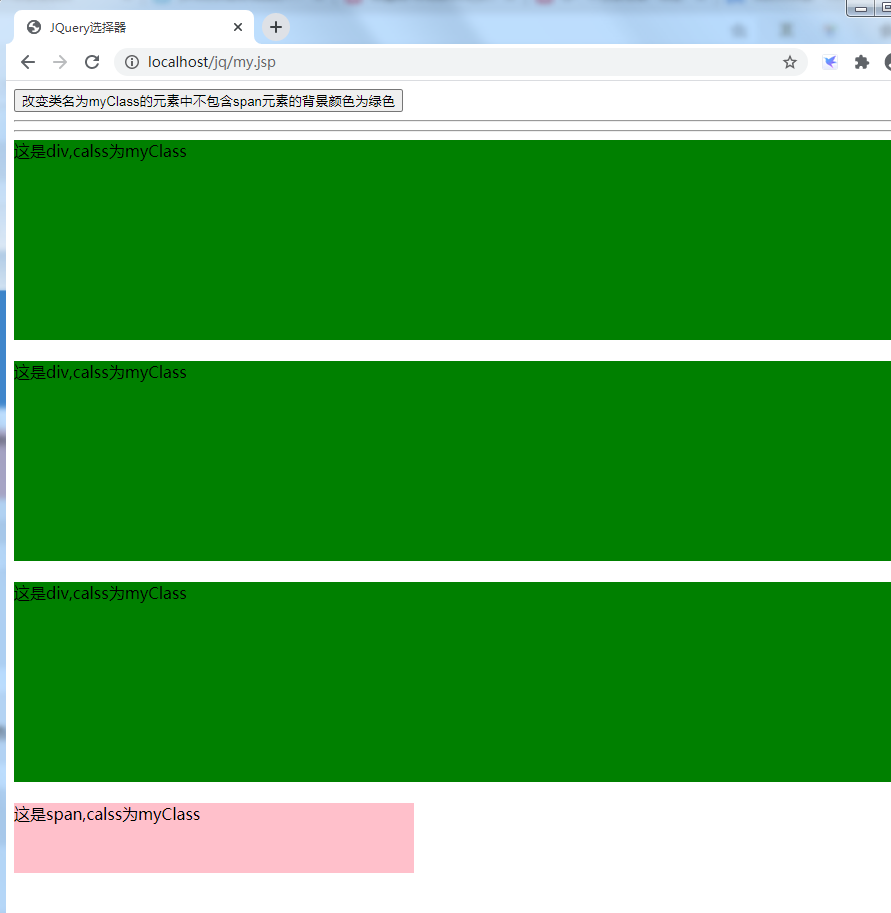Click the localhost/jq/my.jsp address field

point(460,62)
